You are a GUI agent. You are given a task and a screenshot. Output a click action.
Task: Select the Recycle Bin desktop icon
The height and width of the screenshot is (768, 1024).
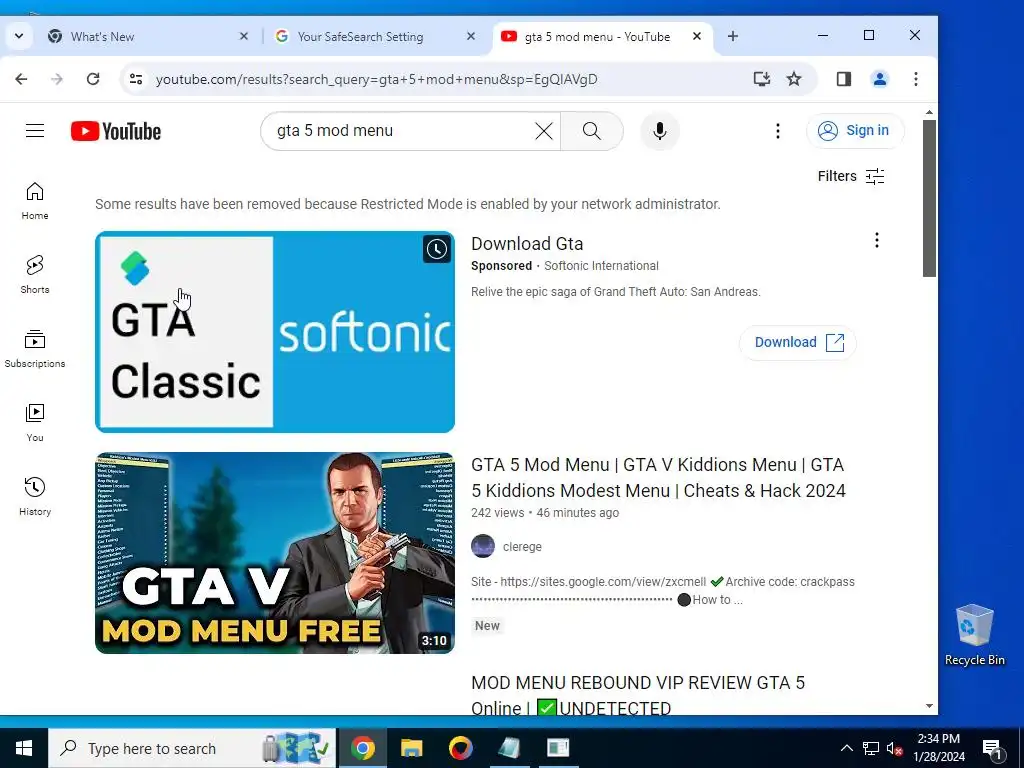(x=974, y=634)
